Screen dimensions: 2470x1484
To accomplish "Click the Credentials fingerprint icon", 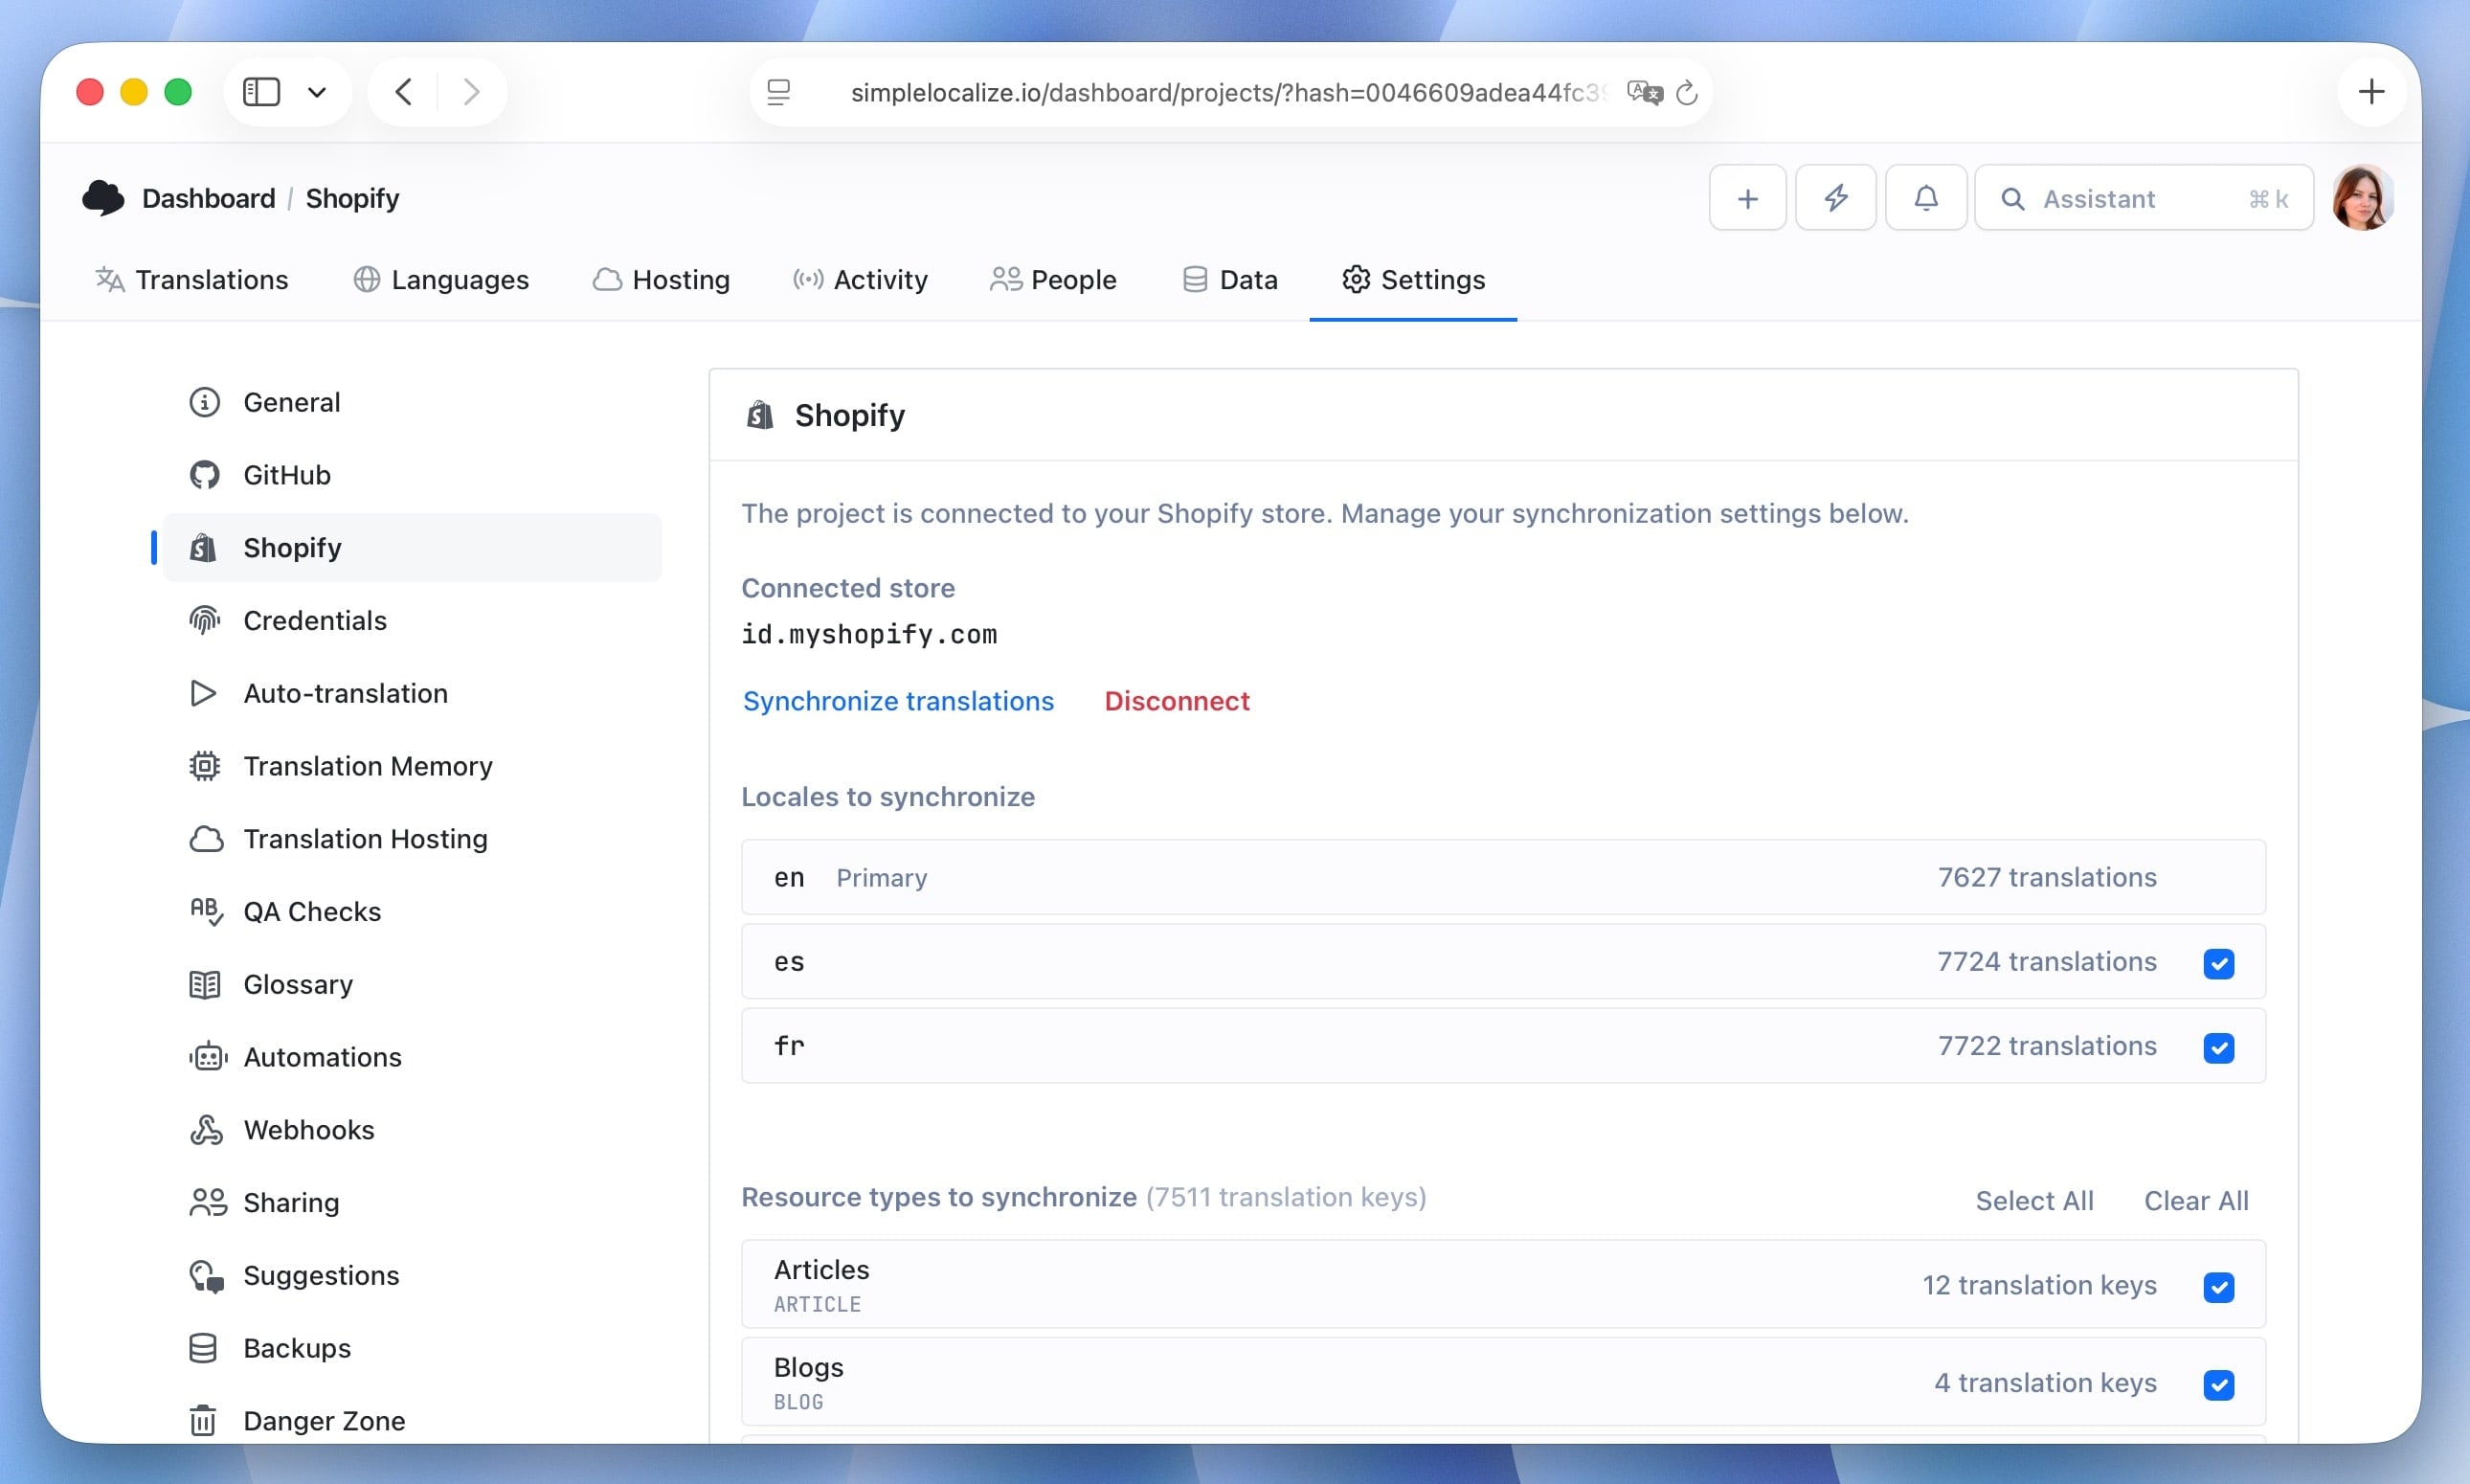I will pos(204,620).
